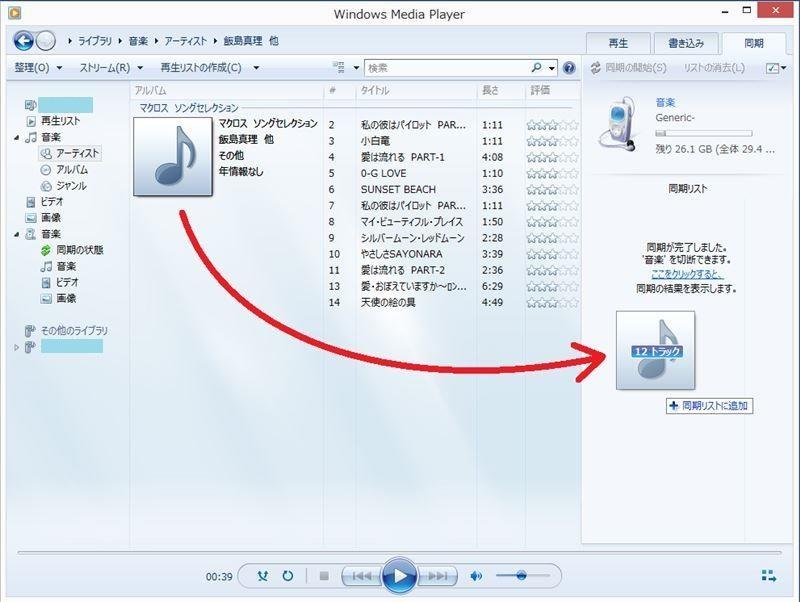Open the search options dropdown arrow
Image resolution: width=800 pixels, height=602 pixels.
[552, 68]
